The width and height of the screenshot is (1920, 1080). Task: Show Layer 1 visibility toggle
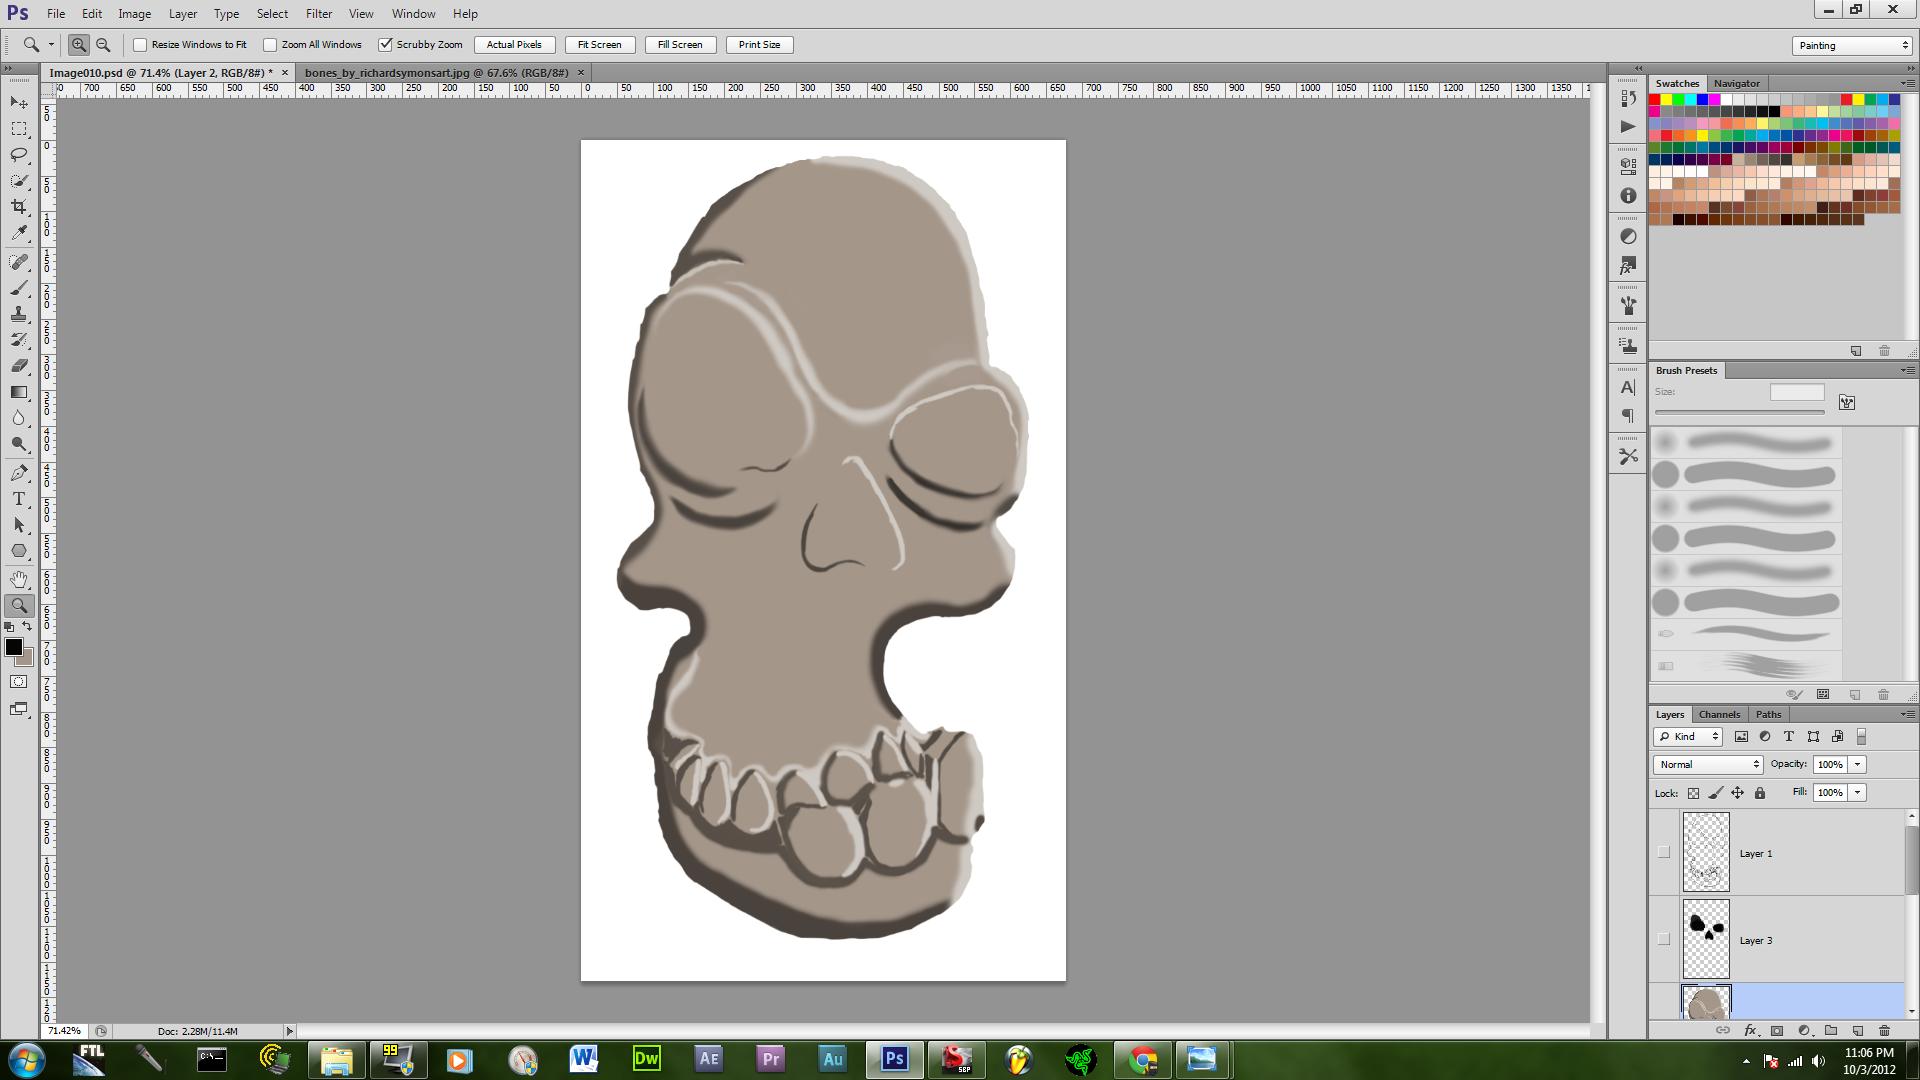click(1664, 853)
